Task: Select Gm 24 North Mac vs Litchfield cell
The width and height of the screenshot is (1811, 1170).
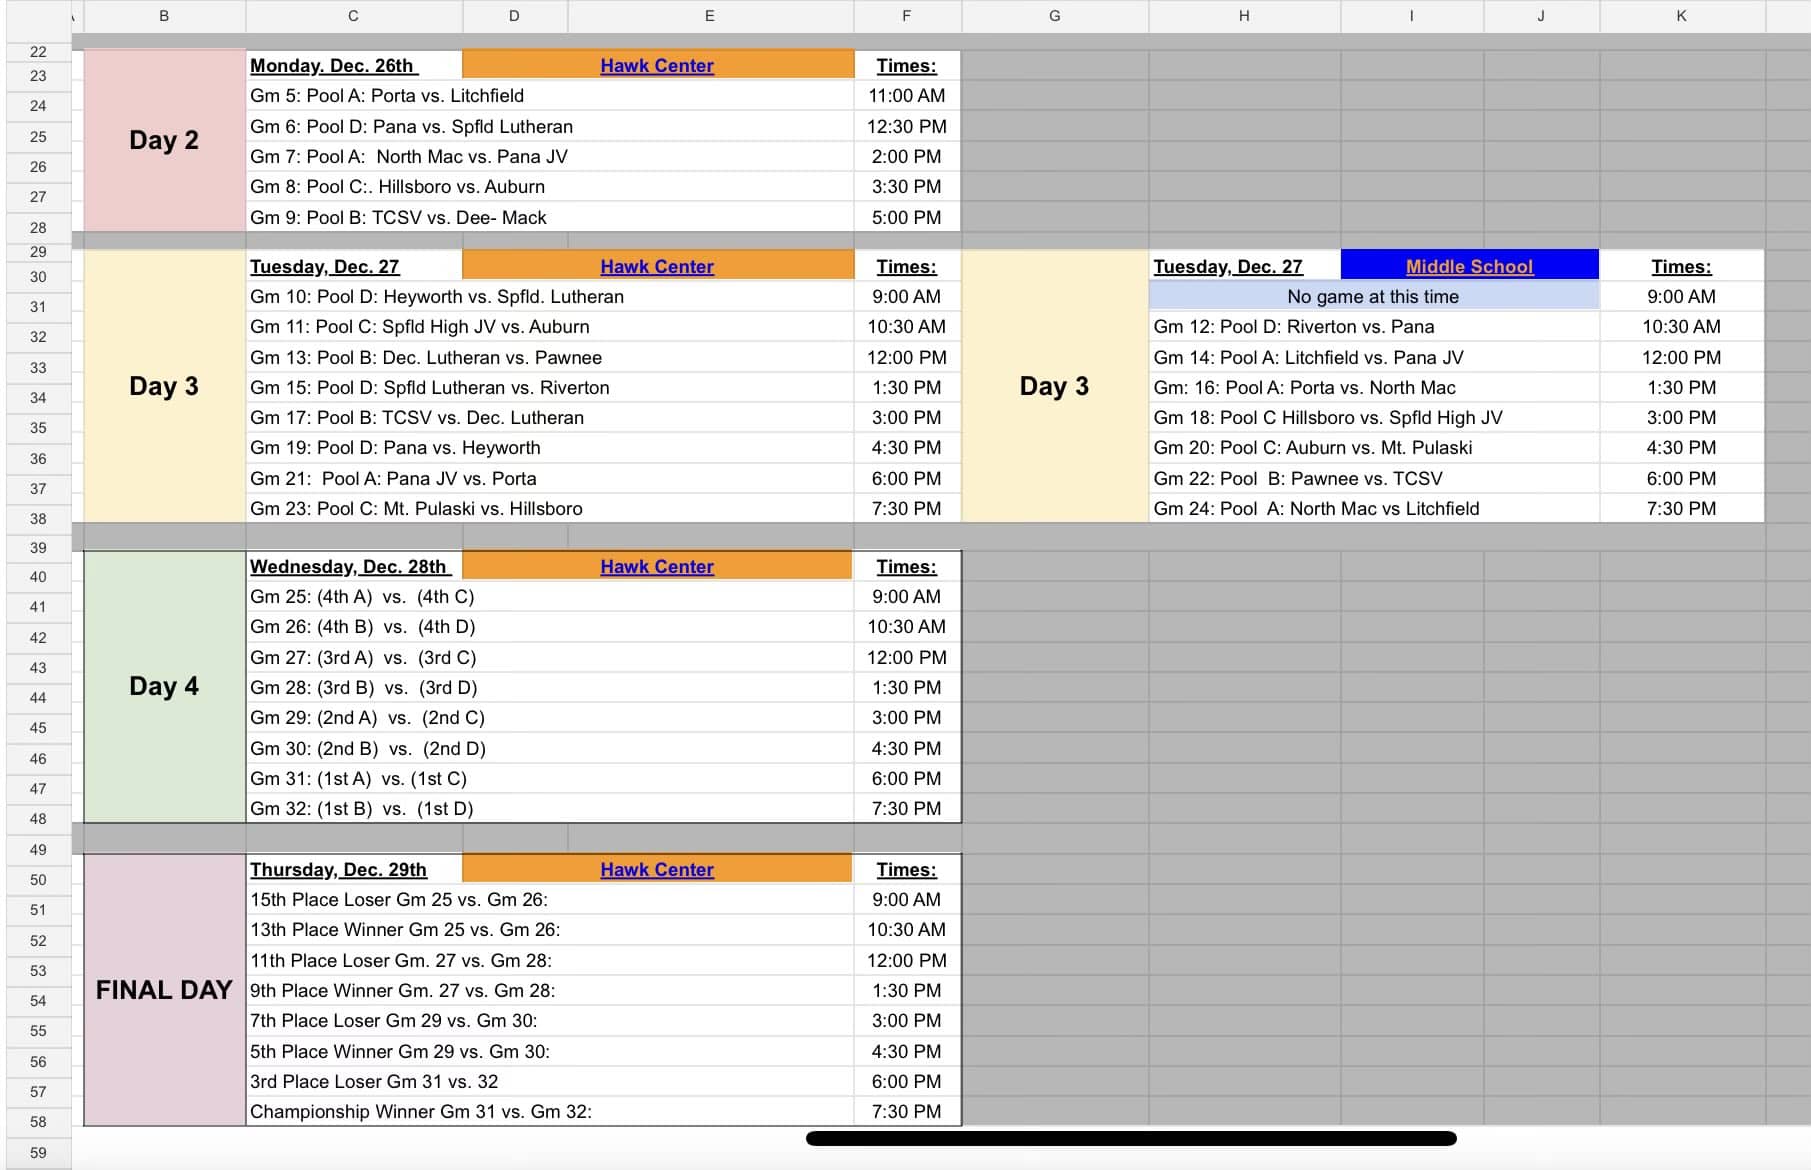Action: [x=1374, y=509]
